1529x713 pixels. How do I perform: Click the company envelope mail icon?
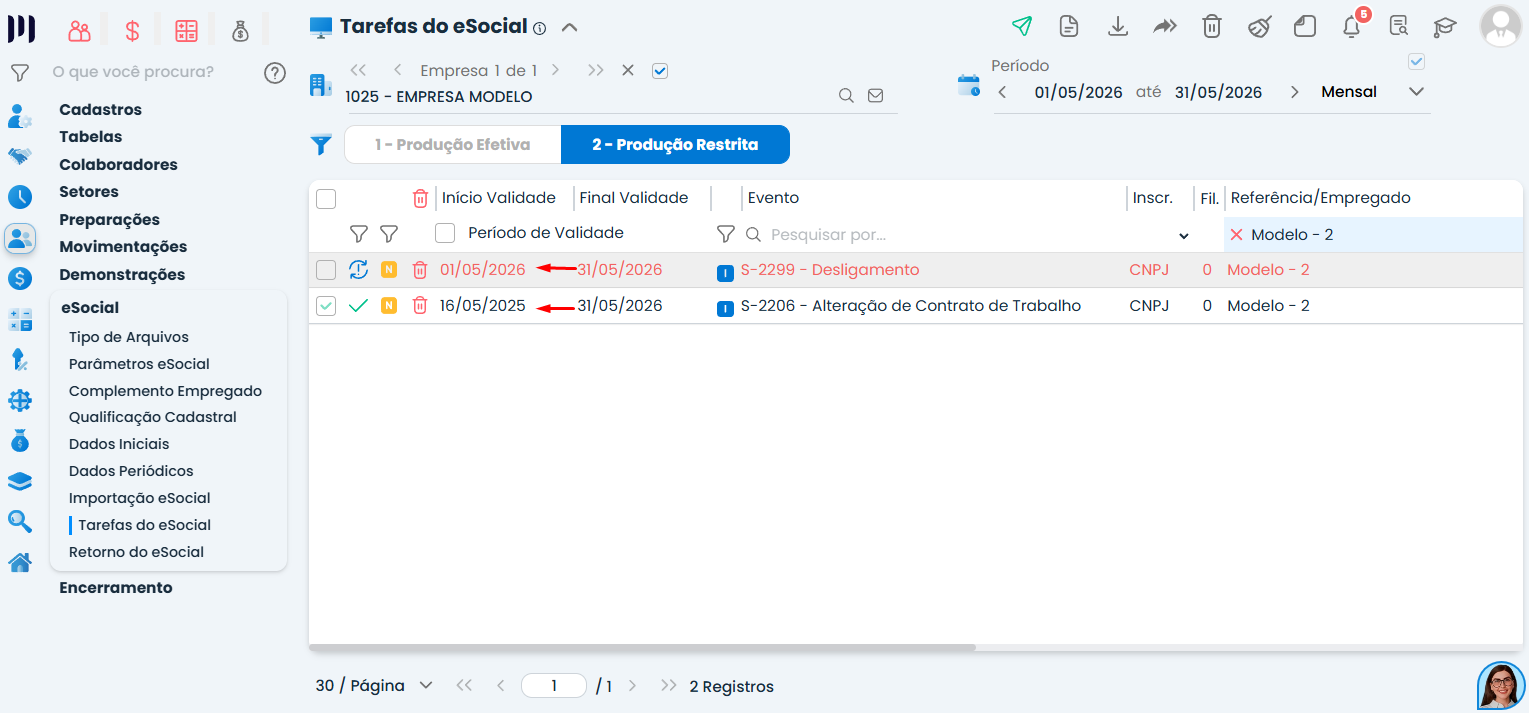[876, 96]
